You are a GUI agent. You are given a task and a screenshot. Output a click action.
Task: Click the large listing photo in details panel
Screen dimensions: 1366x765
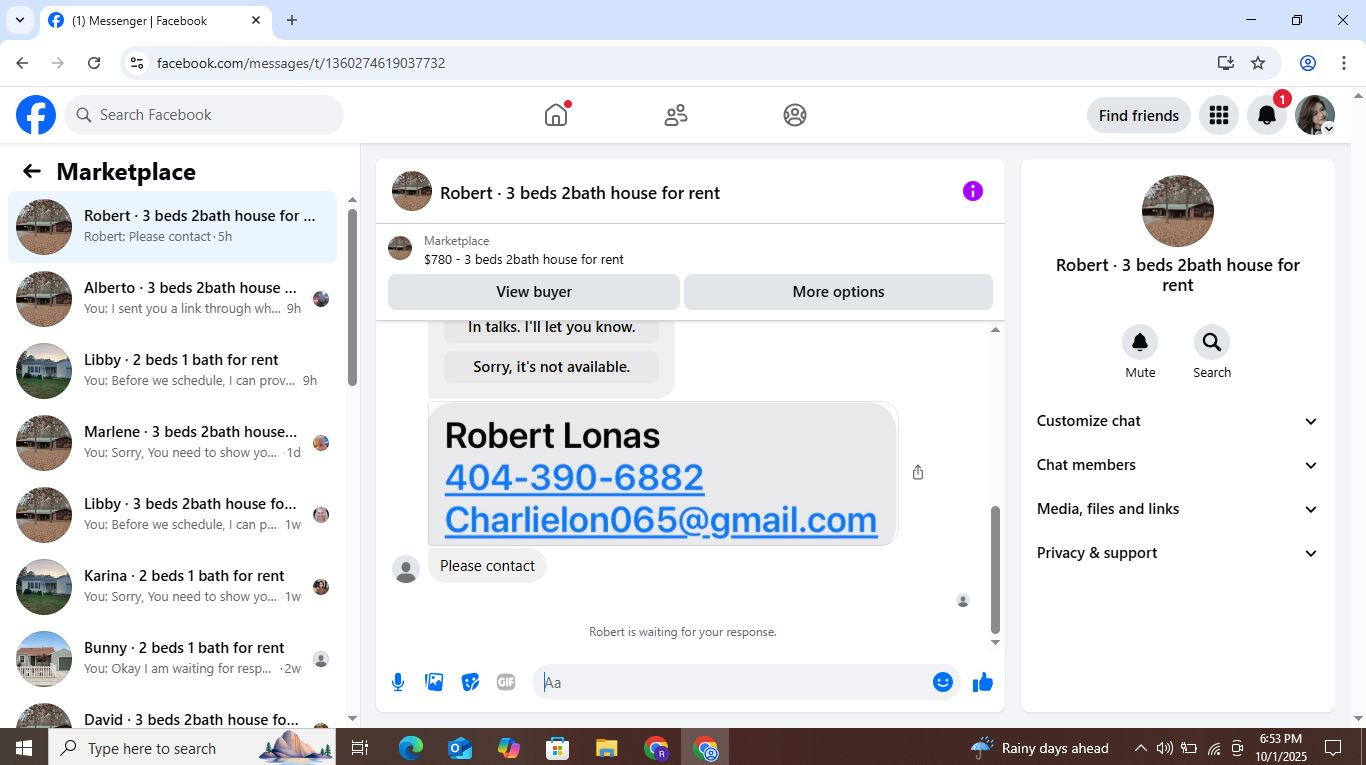pyautogui.click(x=1178, y=211)
